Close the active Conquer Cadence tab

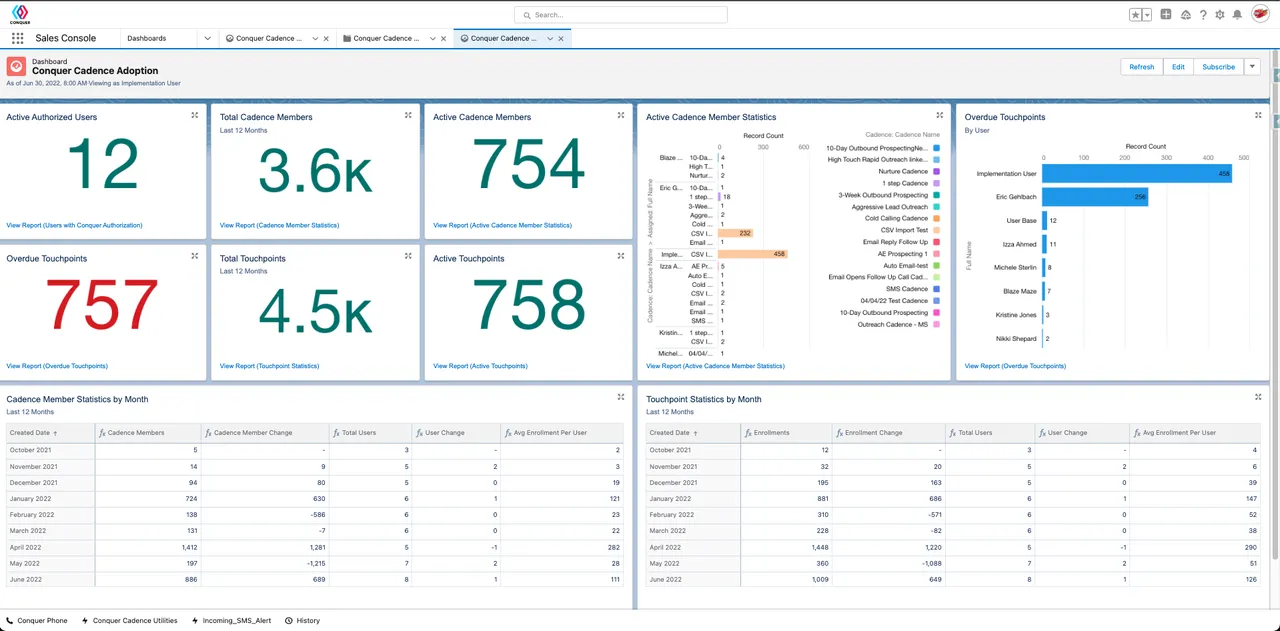[x=561, y=38]
